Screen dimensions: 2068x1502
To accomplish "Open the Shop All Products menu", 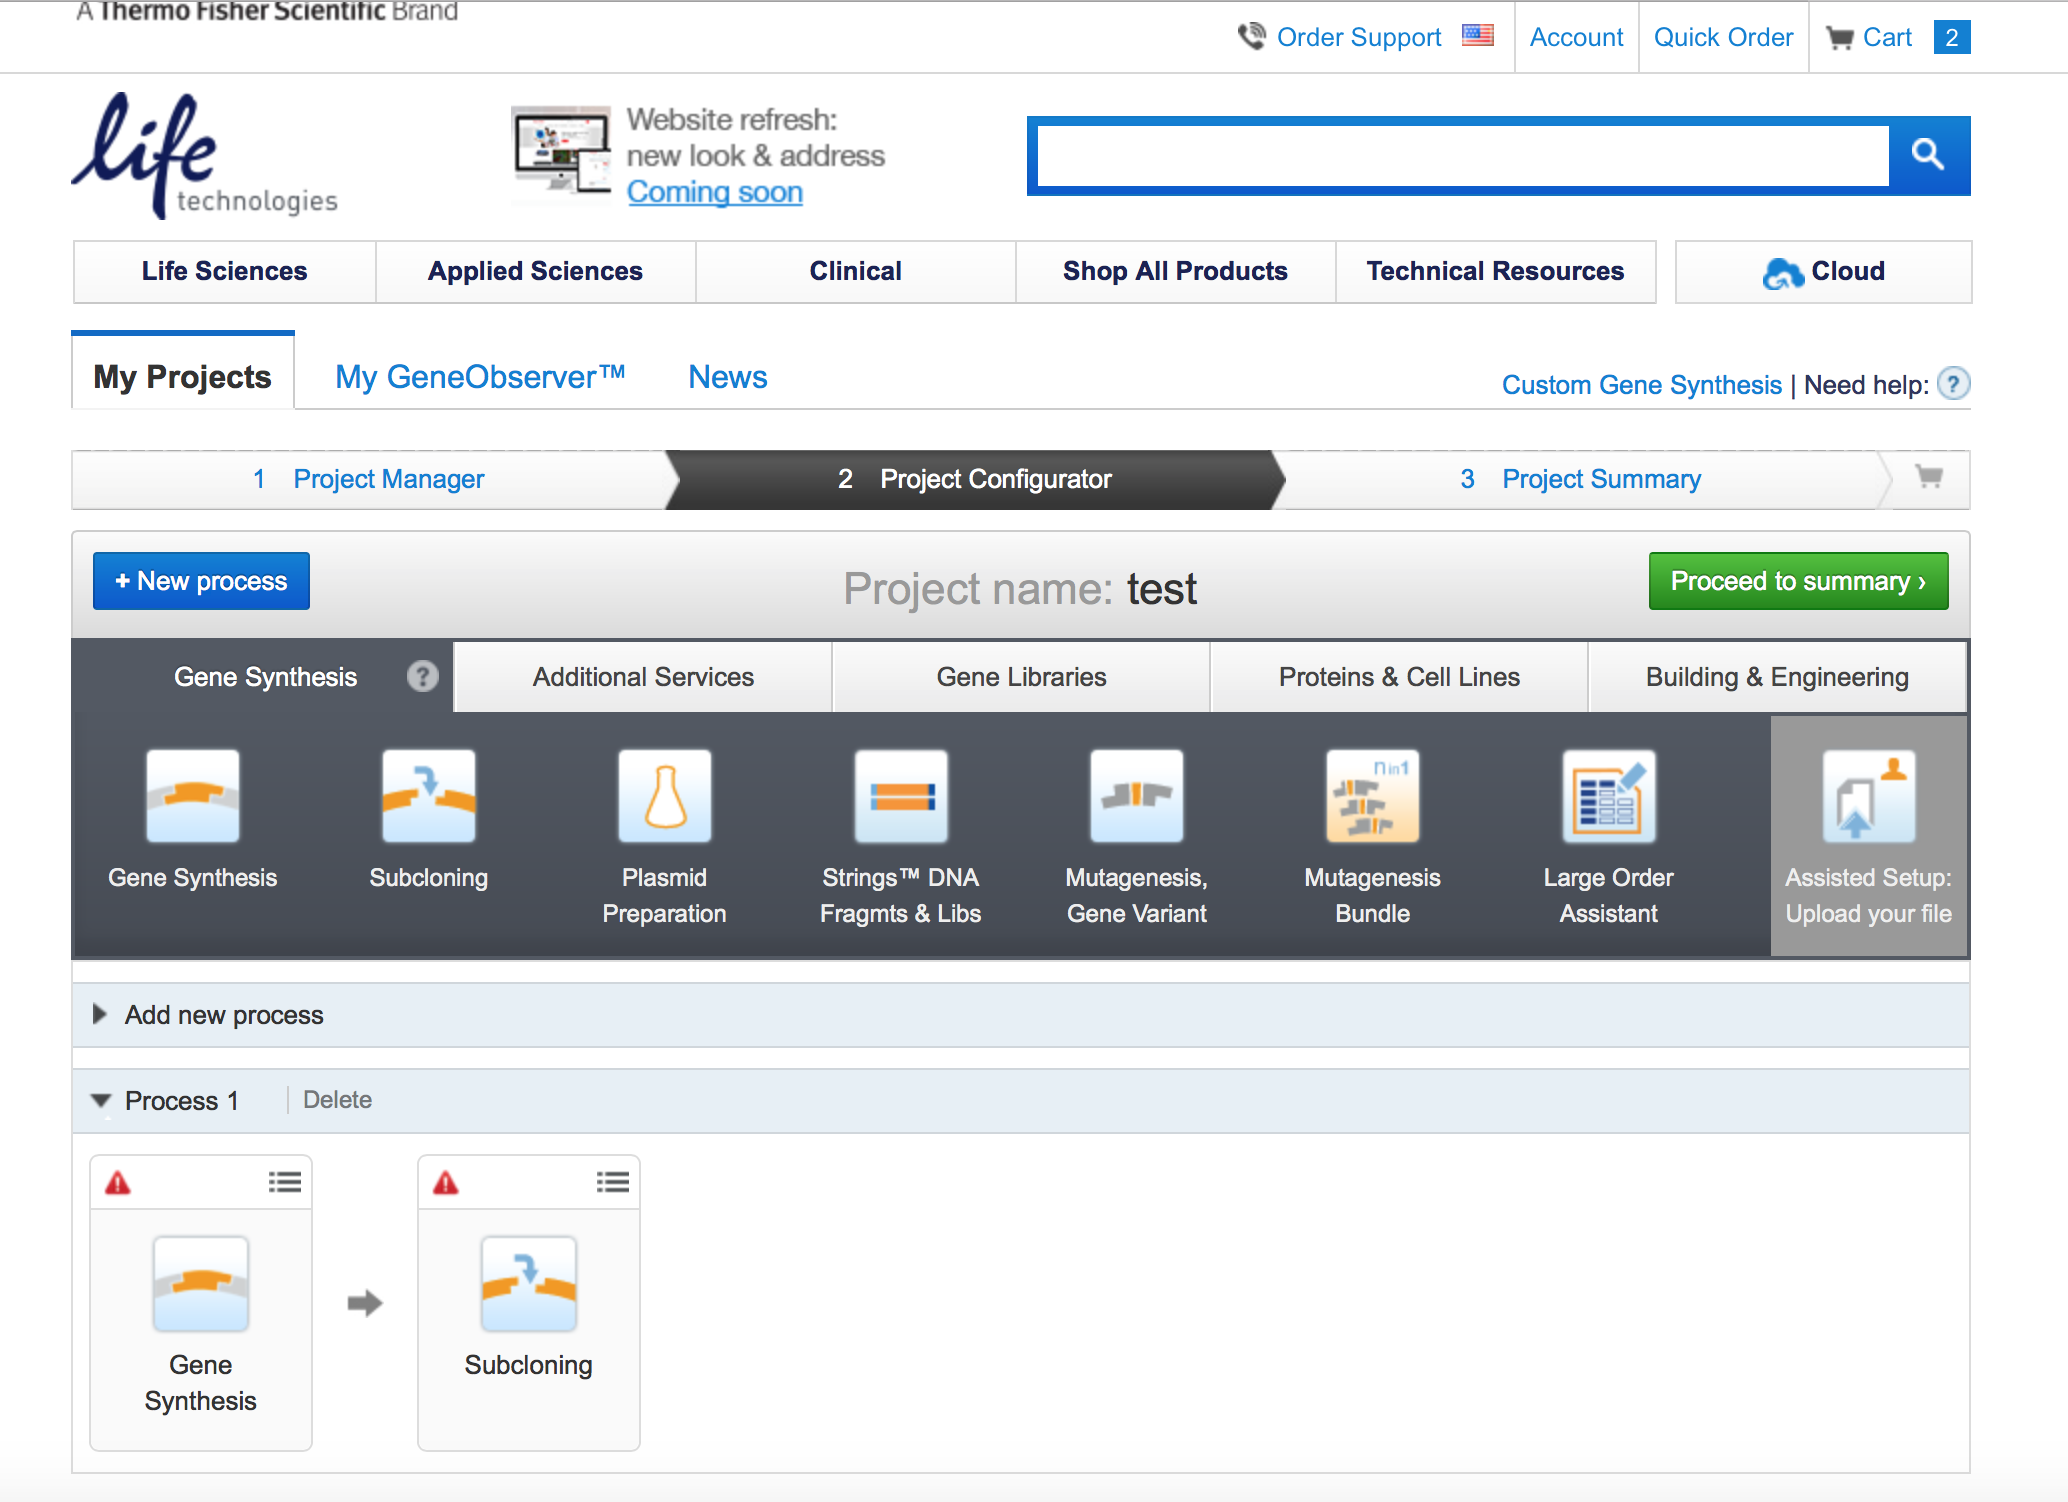I will coord(1175,271).
